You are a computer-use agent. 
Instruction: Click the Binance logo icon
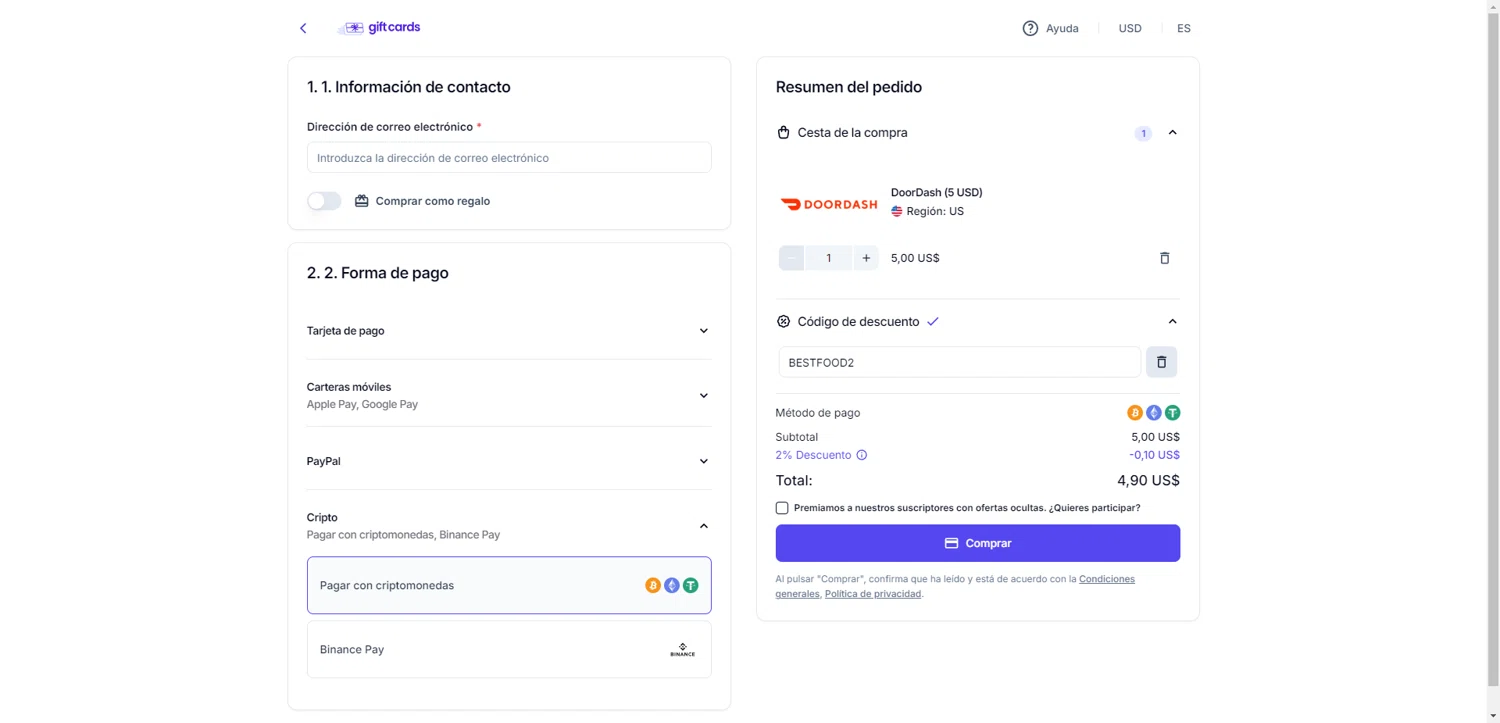pos(683,650)
